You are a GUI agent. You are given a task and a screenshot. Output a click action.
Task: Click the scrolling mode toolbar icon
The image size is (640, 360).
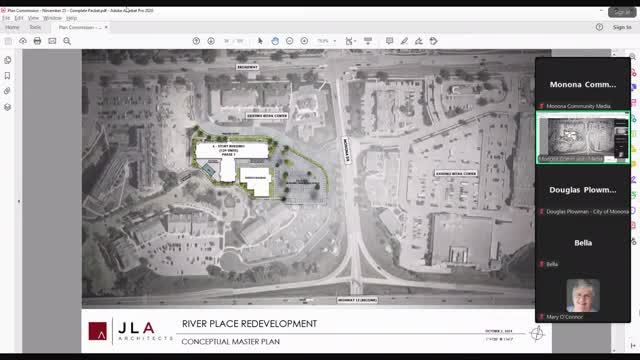click(368, 41)
